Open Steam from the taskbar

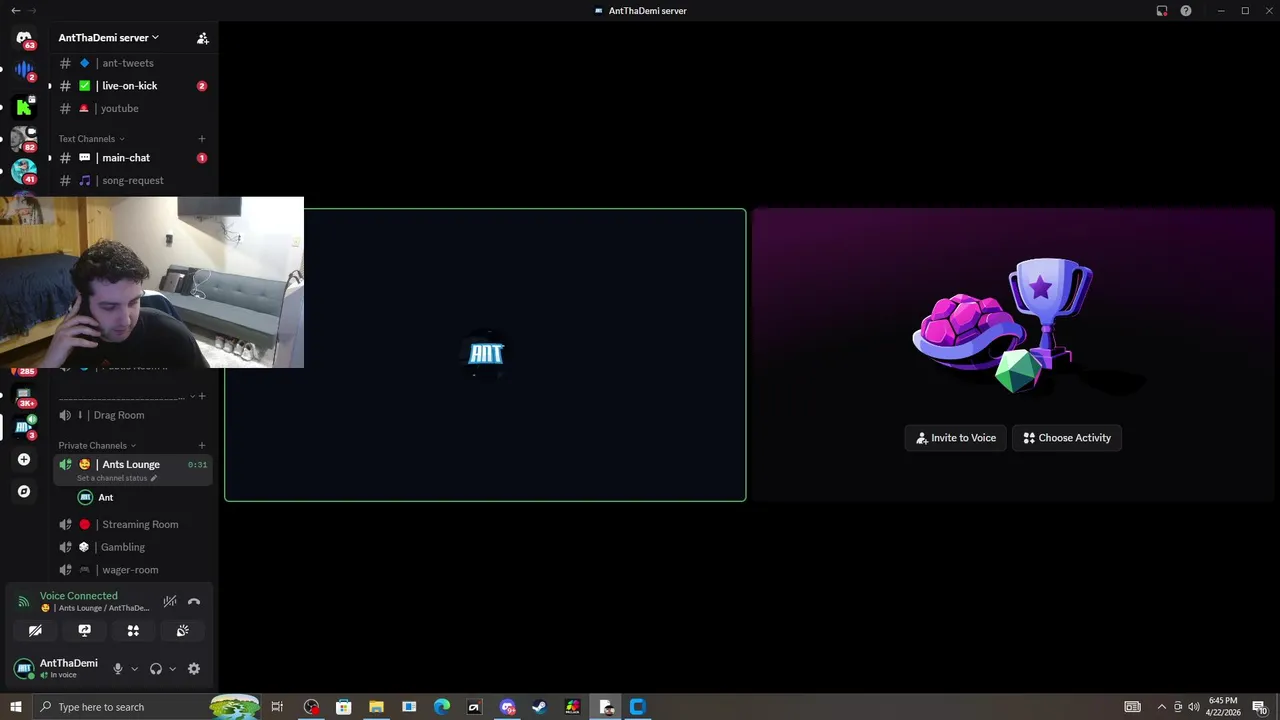(x=539, y=707)
